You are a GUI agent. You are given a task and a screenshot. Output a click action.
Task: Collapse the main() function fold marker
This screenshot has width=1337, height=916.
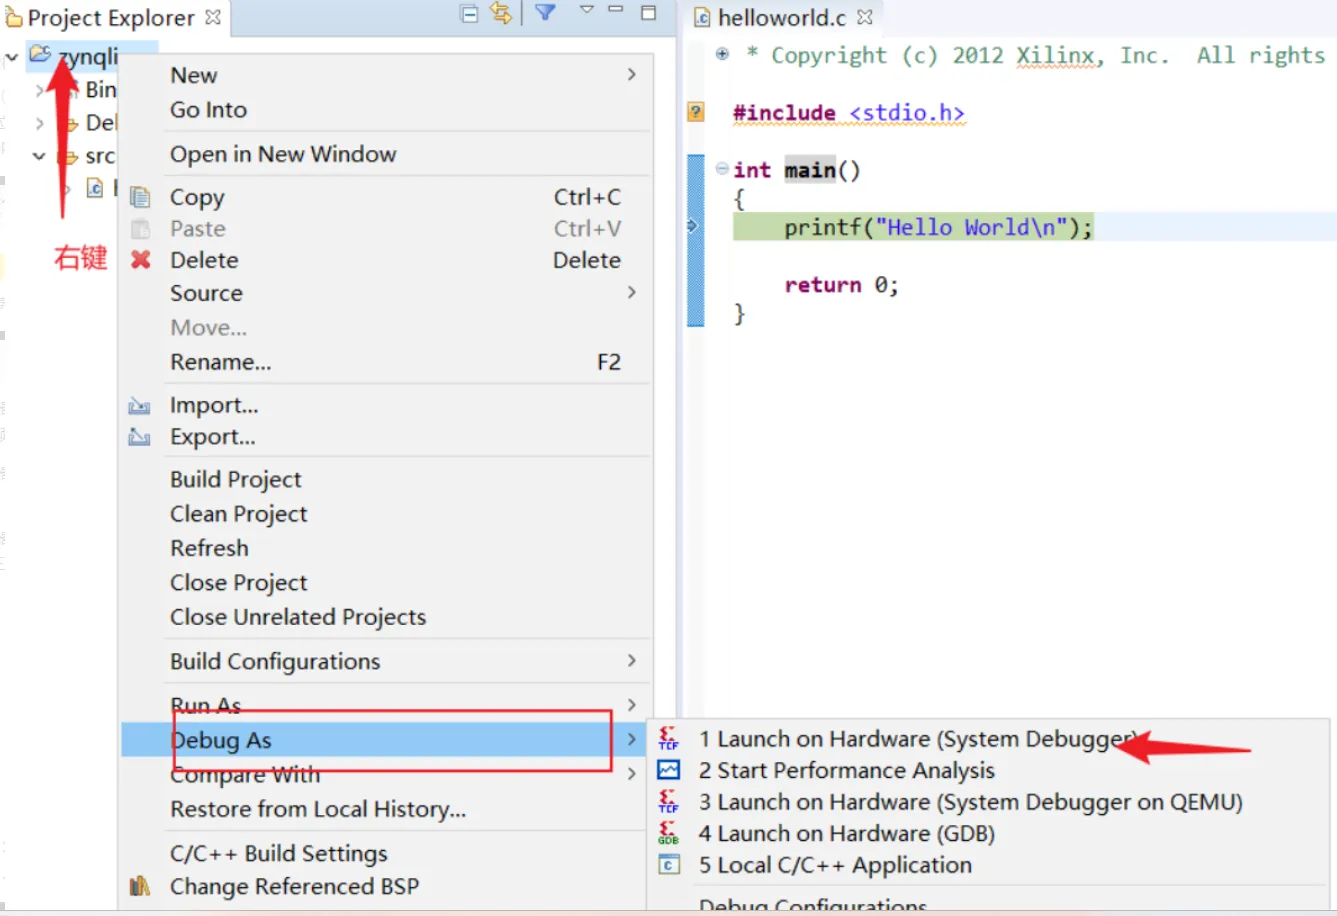tap(722, 168)
